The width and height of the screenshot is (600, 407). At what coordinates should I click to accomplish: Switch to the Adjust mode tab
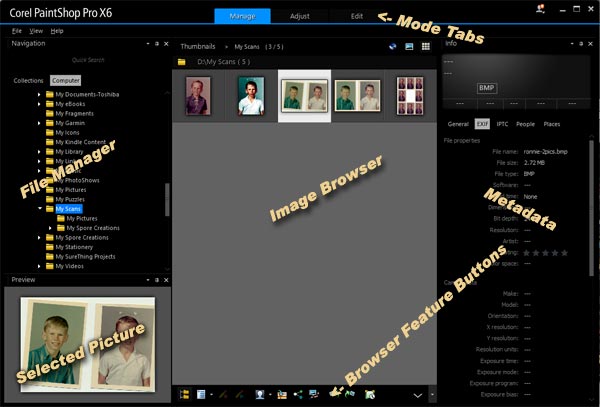tap(299, 16)
